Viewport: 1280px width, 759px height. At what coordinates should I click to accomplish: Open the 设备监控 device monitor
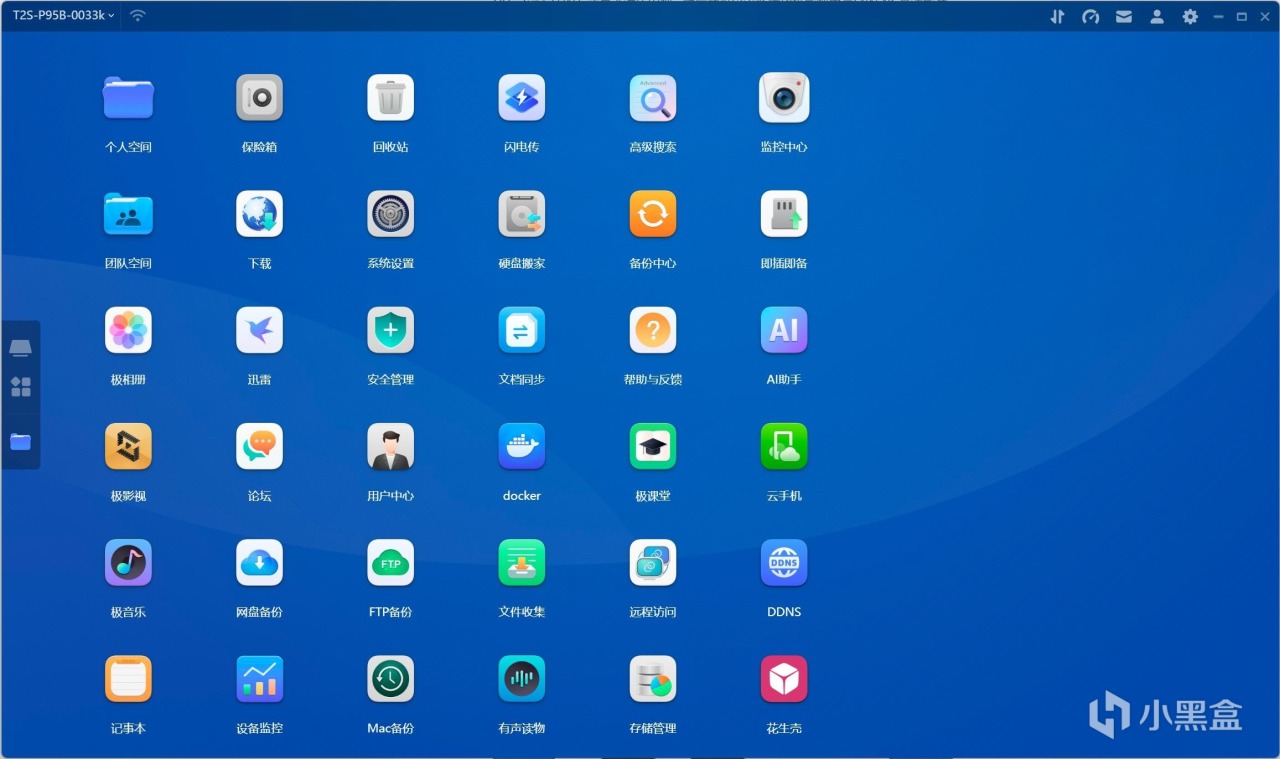259,679
